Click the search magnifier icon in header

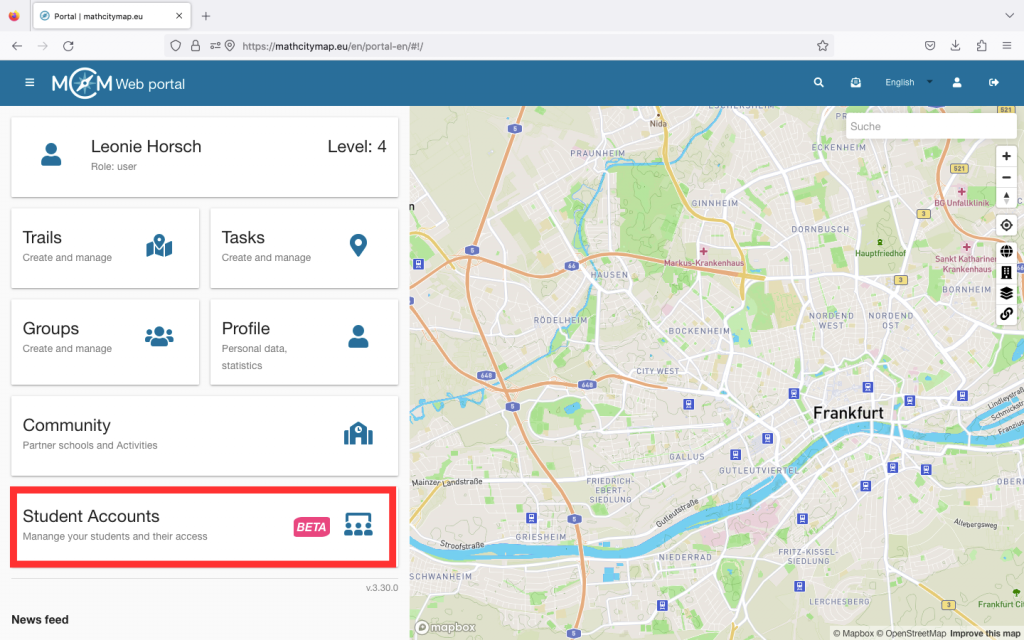[819, 83]
